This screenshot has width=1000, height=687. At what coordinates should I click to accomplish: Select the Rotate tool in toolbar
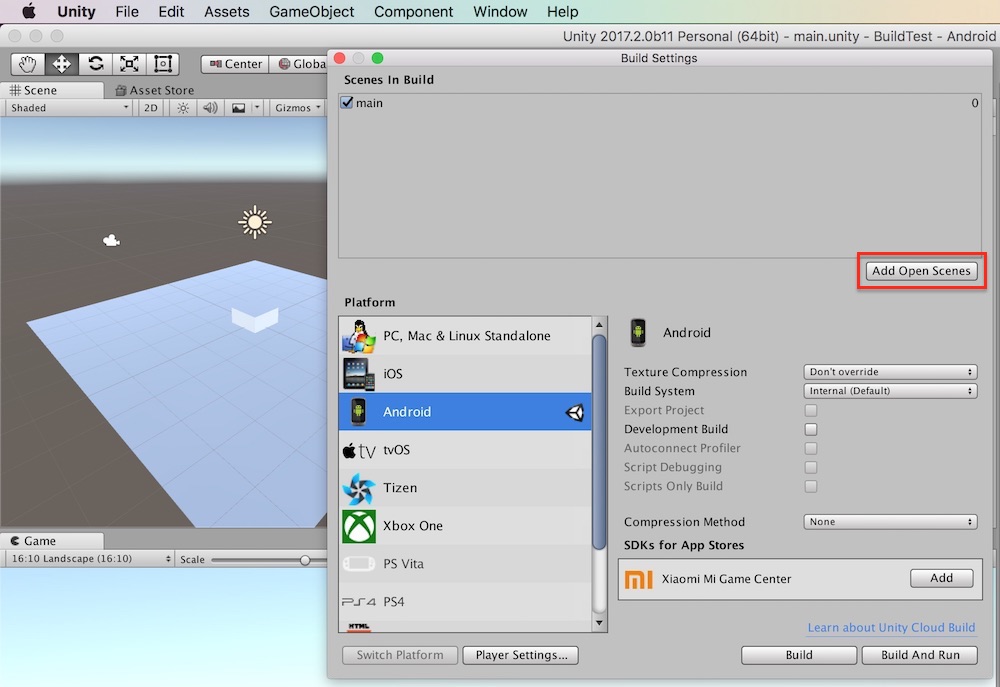[x=96, y=64]
